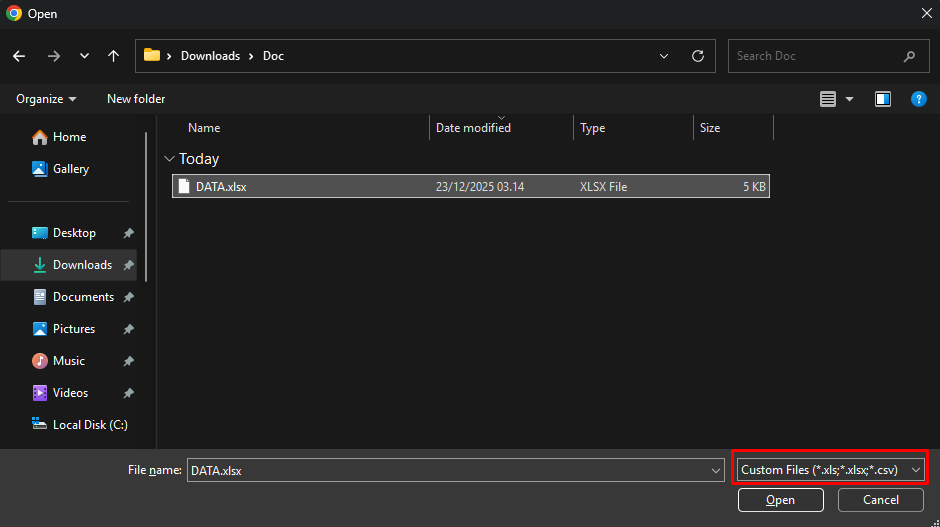
Task: Click the pin icon next to Music
Action: point(128,361)
